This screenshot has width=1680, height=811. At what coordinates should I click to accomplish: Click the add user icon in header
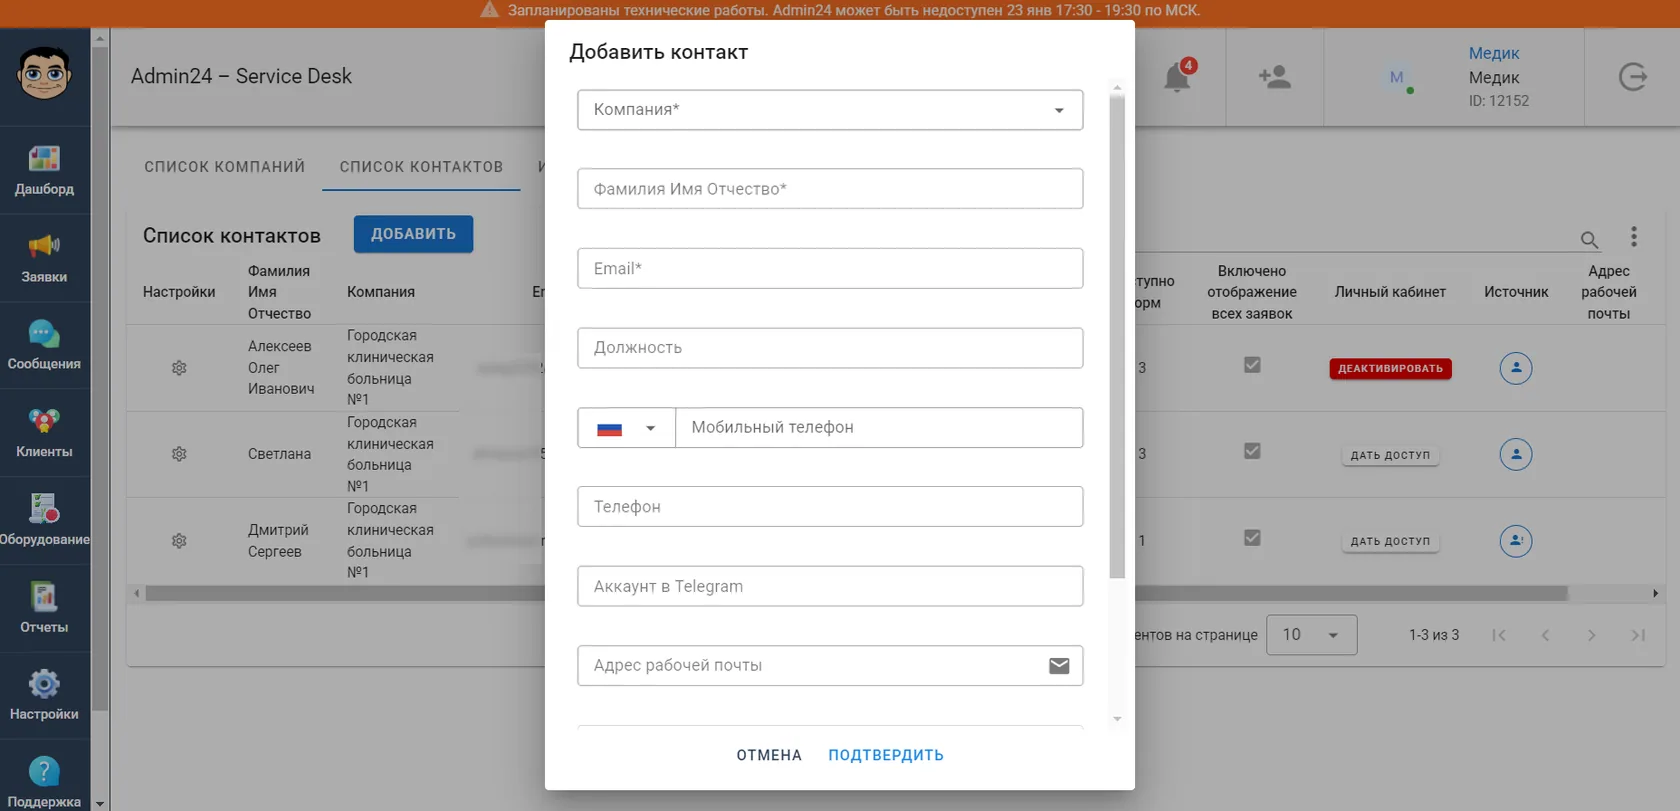click(1275, 77)
